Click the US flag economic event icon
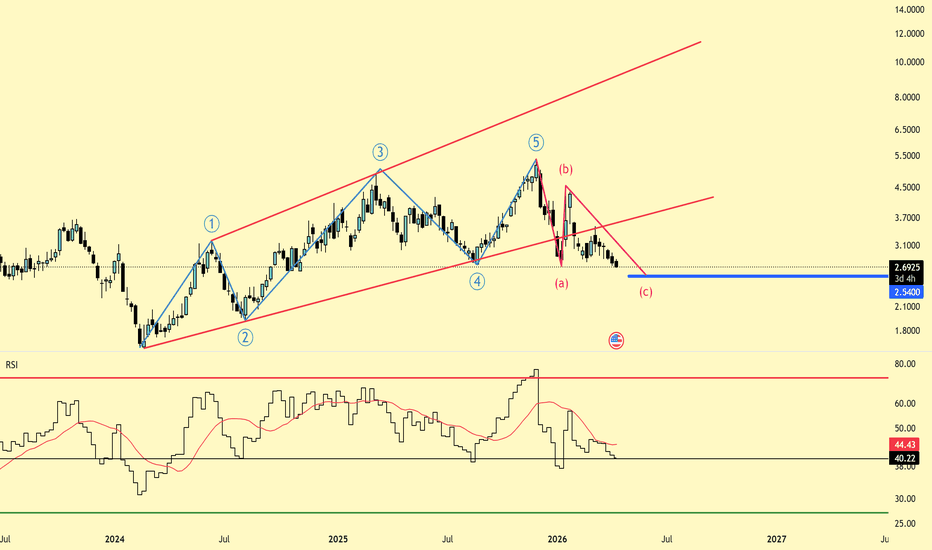 click(616, 341)
